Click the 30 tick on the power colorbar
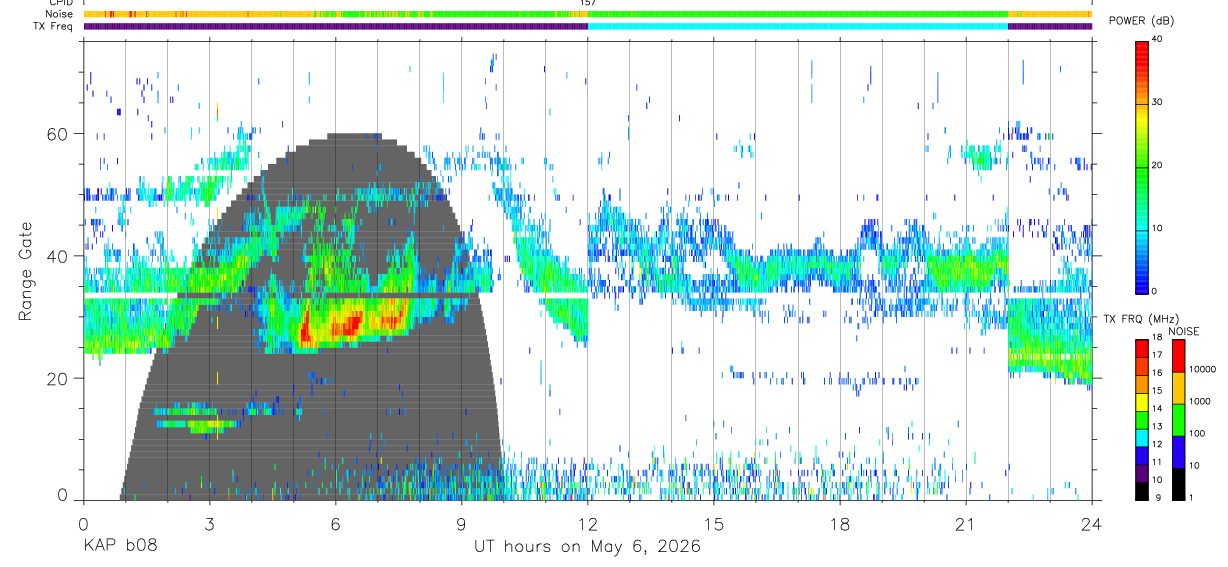 pyautogui.click(x=1158, y=103)
